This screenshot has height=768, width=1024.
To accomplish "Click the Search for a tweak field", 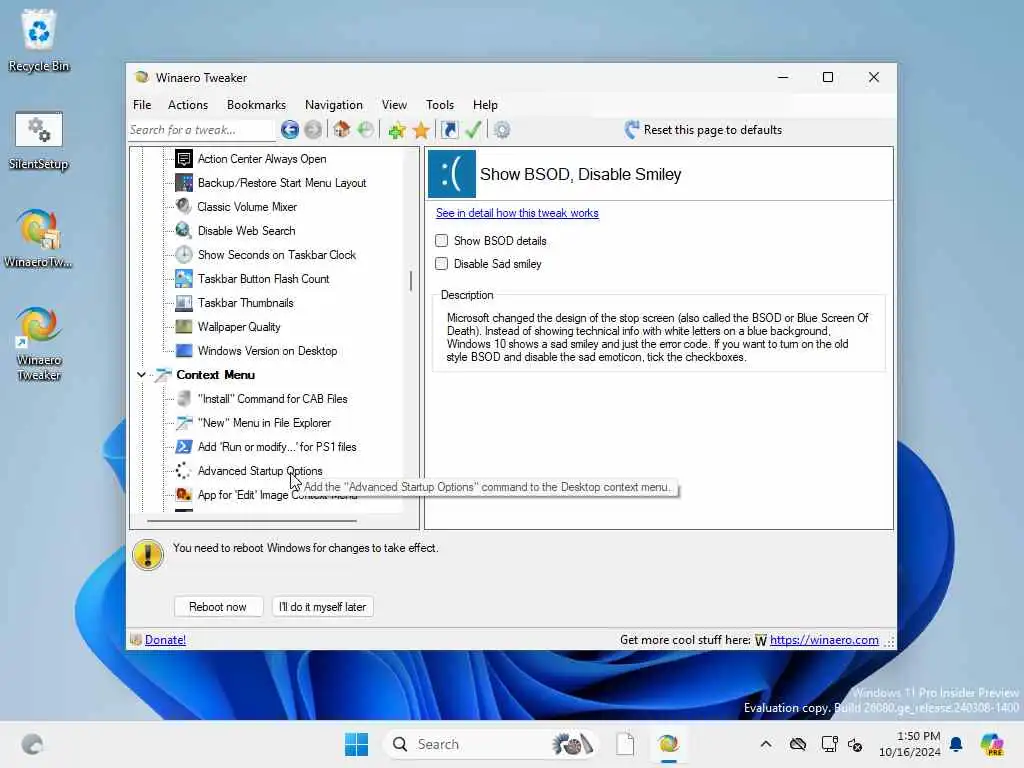I will click(x=201, y=130).
